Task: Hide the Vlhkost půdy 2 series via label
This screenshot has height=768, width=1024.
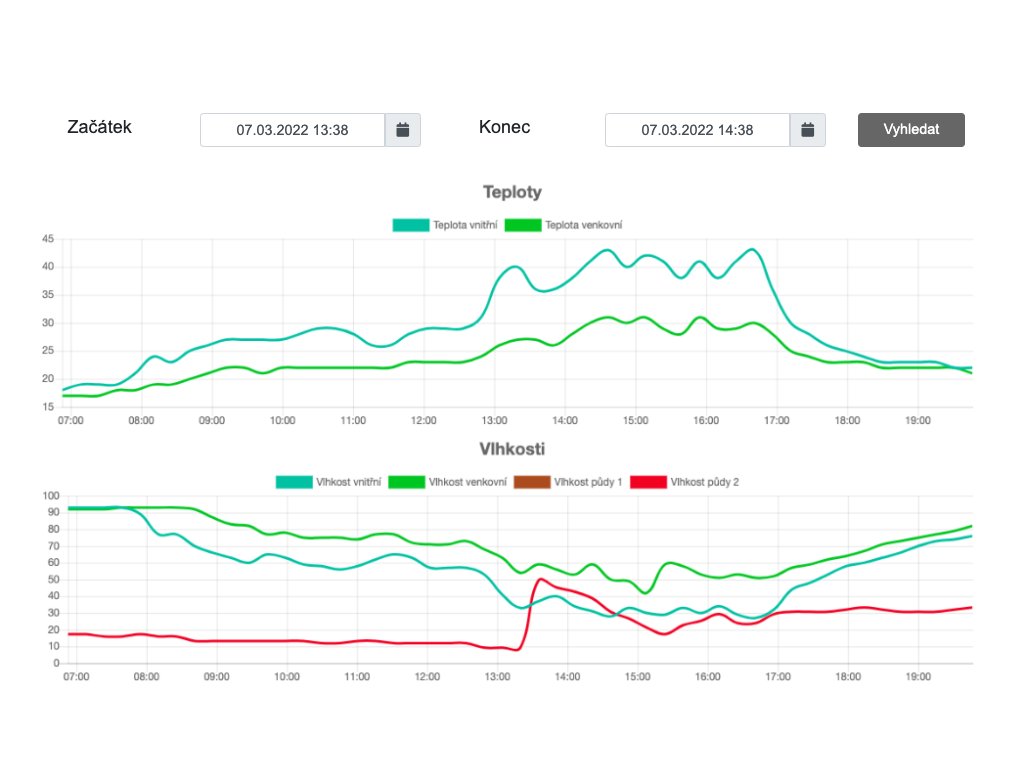Action: pos(704,482)
